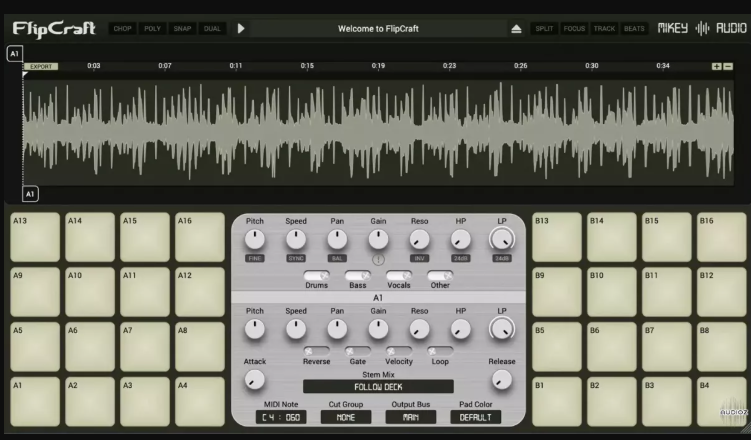Click the pad HP knob in lower row
The height and width of the screenshot is (440, 751).
(x=461, y=329)
